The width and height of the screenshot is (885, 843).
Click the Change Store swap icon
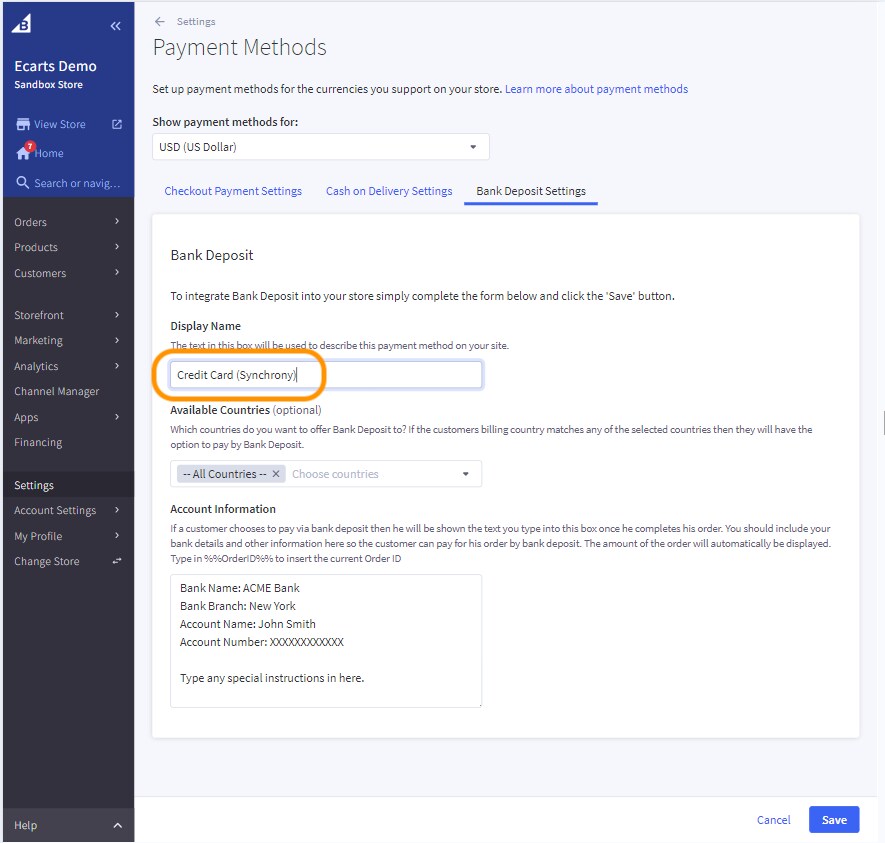pyautogui.click(x=117, y=561)
